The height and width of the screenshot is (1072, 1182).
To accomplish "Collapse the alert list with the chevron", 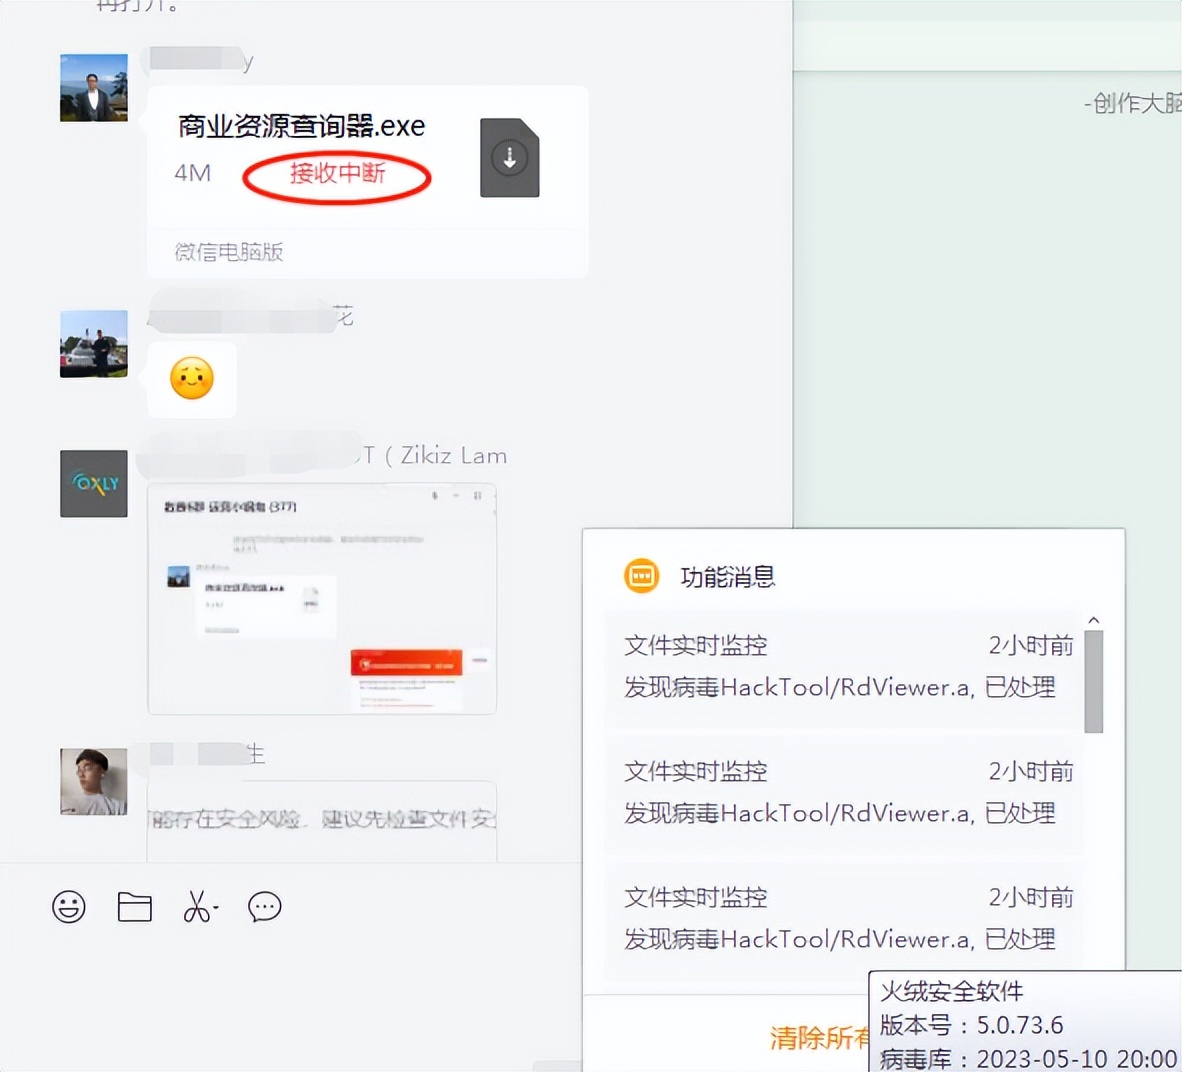I will click(1093, 618).
